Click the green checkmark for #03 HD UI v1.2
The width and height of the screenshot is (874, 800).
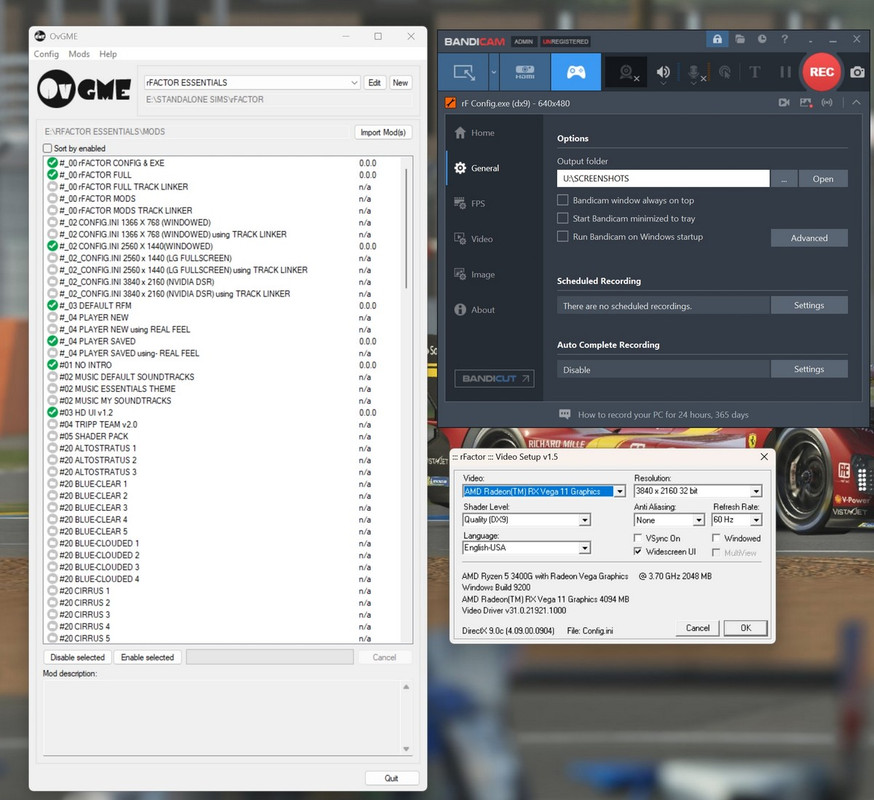[x=52, y=413]
